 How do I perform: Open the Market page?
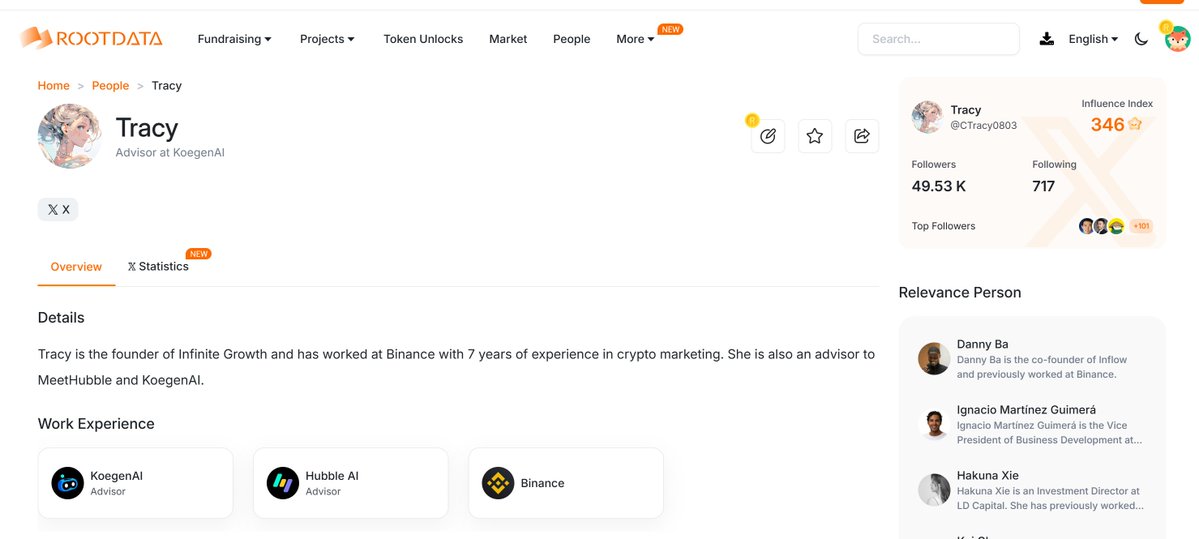pyautogui.click(x=508, y=39)
